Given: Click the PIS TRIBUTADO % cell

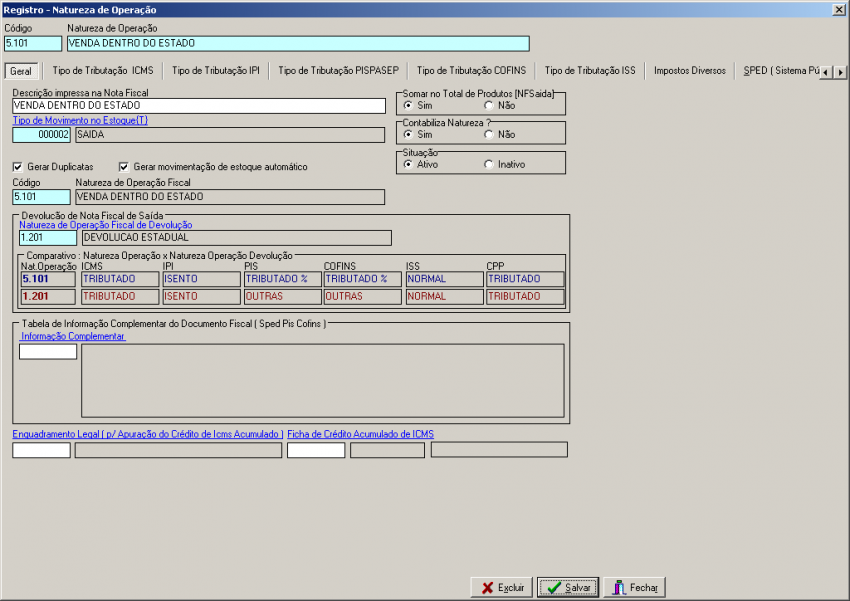Looking at the screenshot, I should (x=283, y=279).
